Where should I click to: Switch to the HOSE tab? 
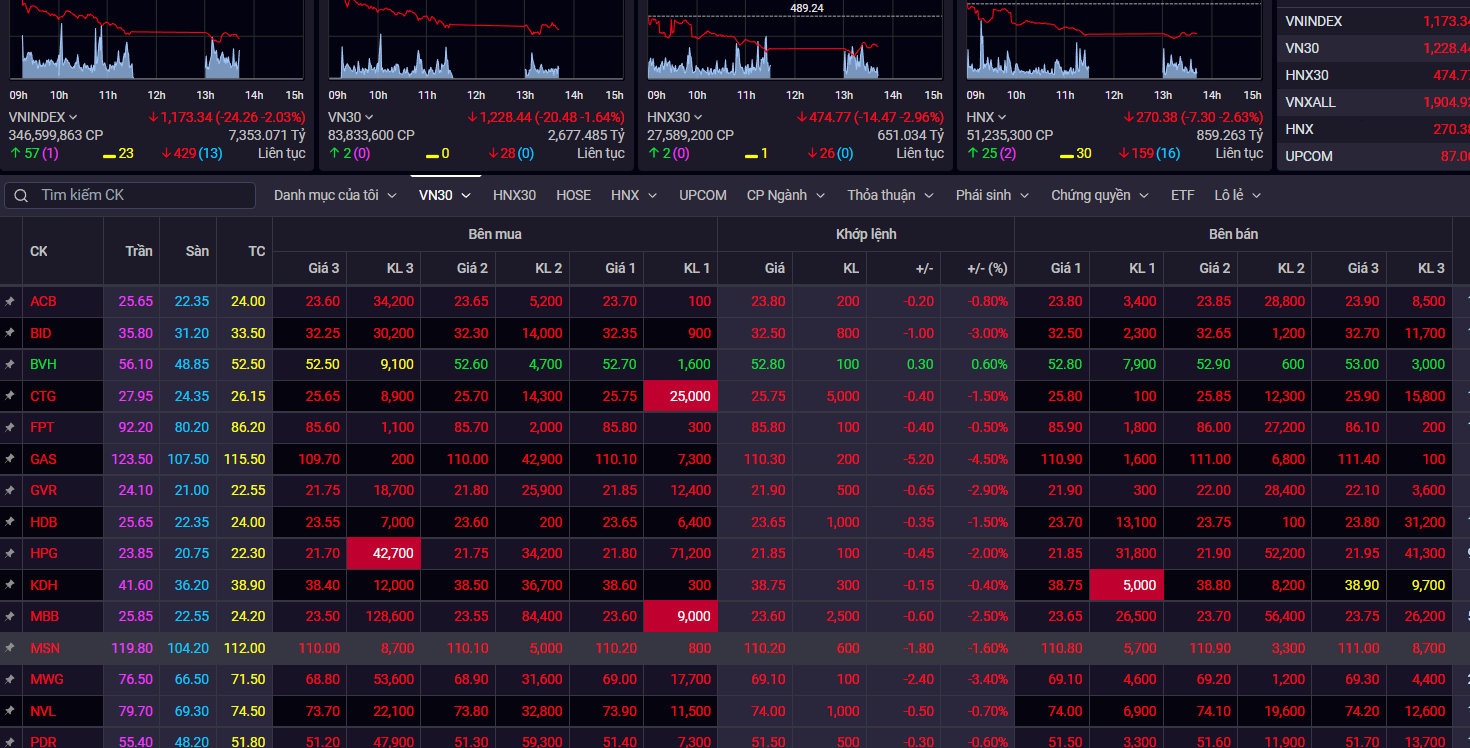point(573,195)
